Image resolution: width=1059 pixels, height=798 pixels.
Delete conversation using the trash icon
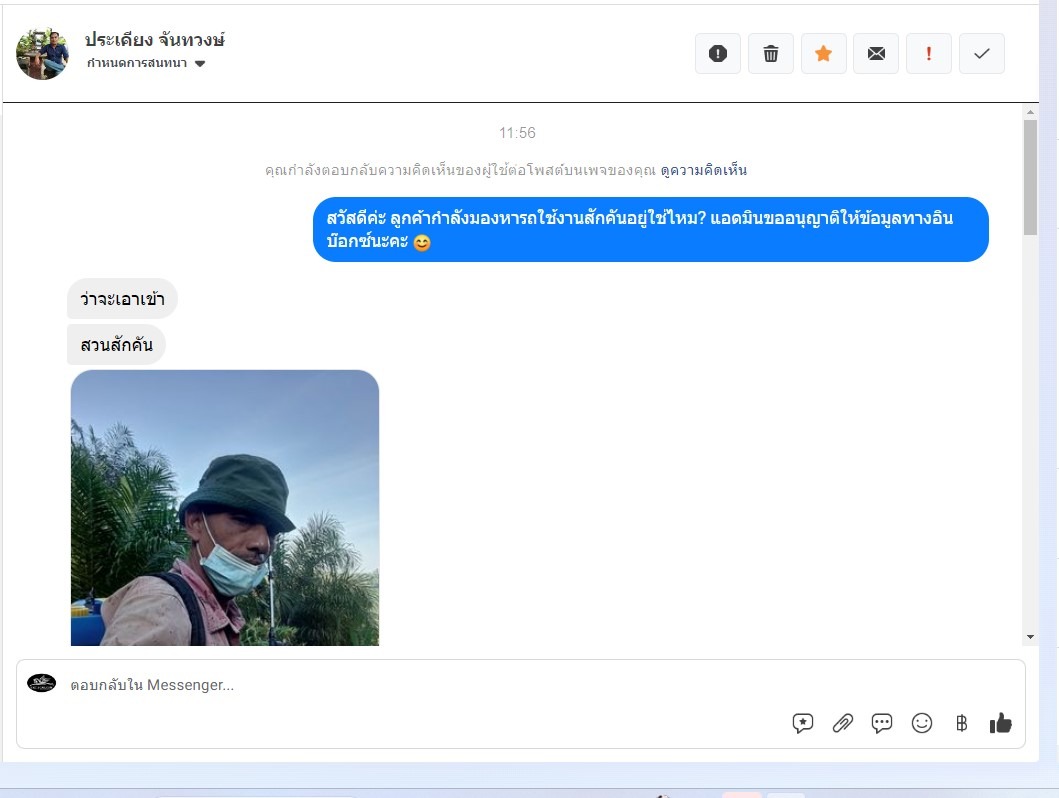point(771,53)
